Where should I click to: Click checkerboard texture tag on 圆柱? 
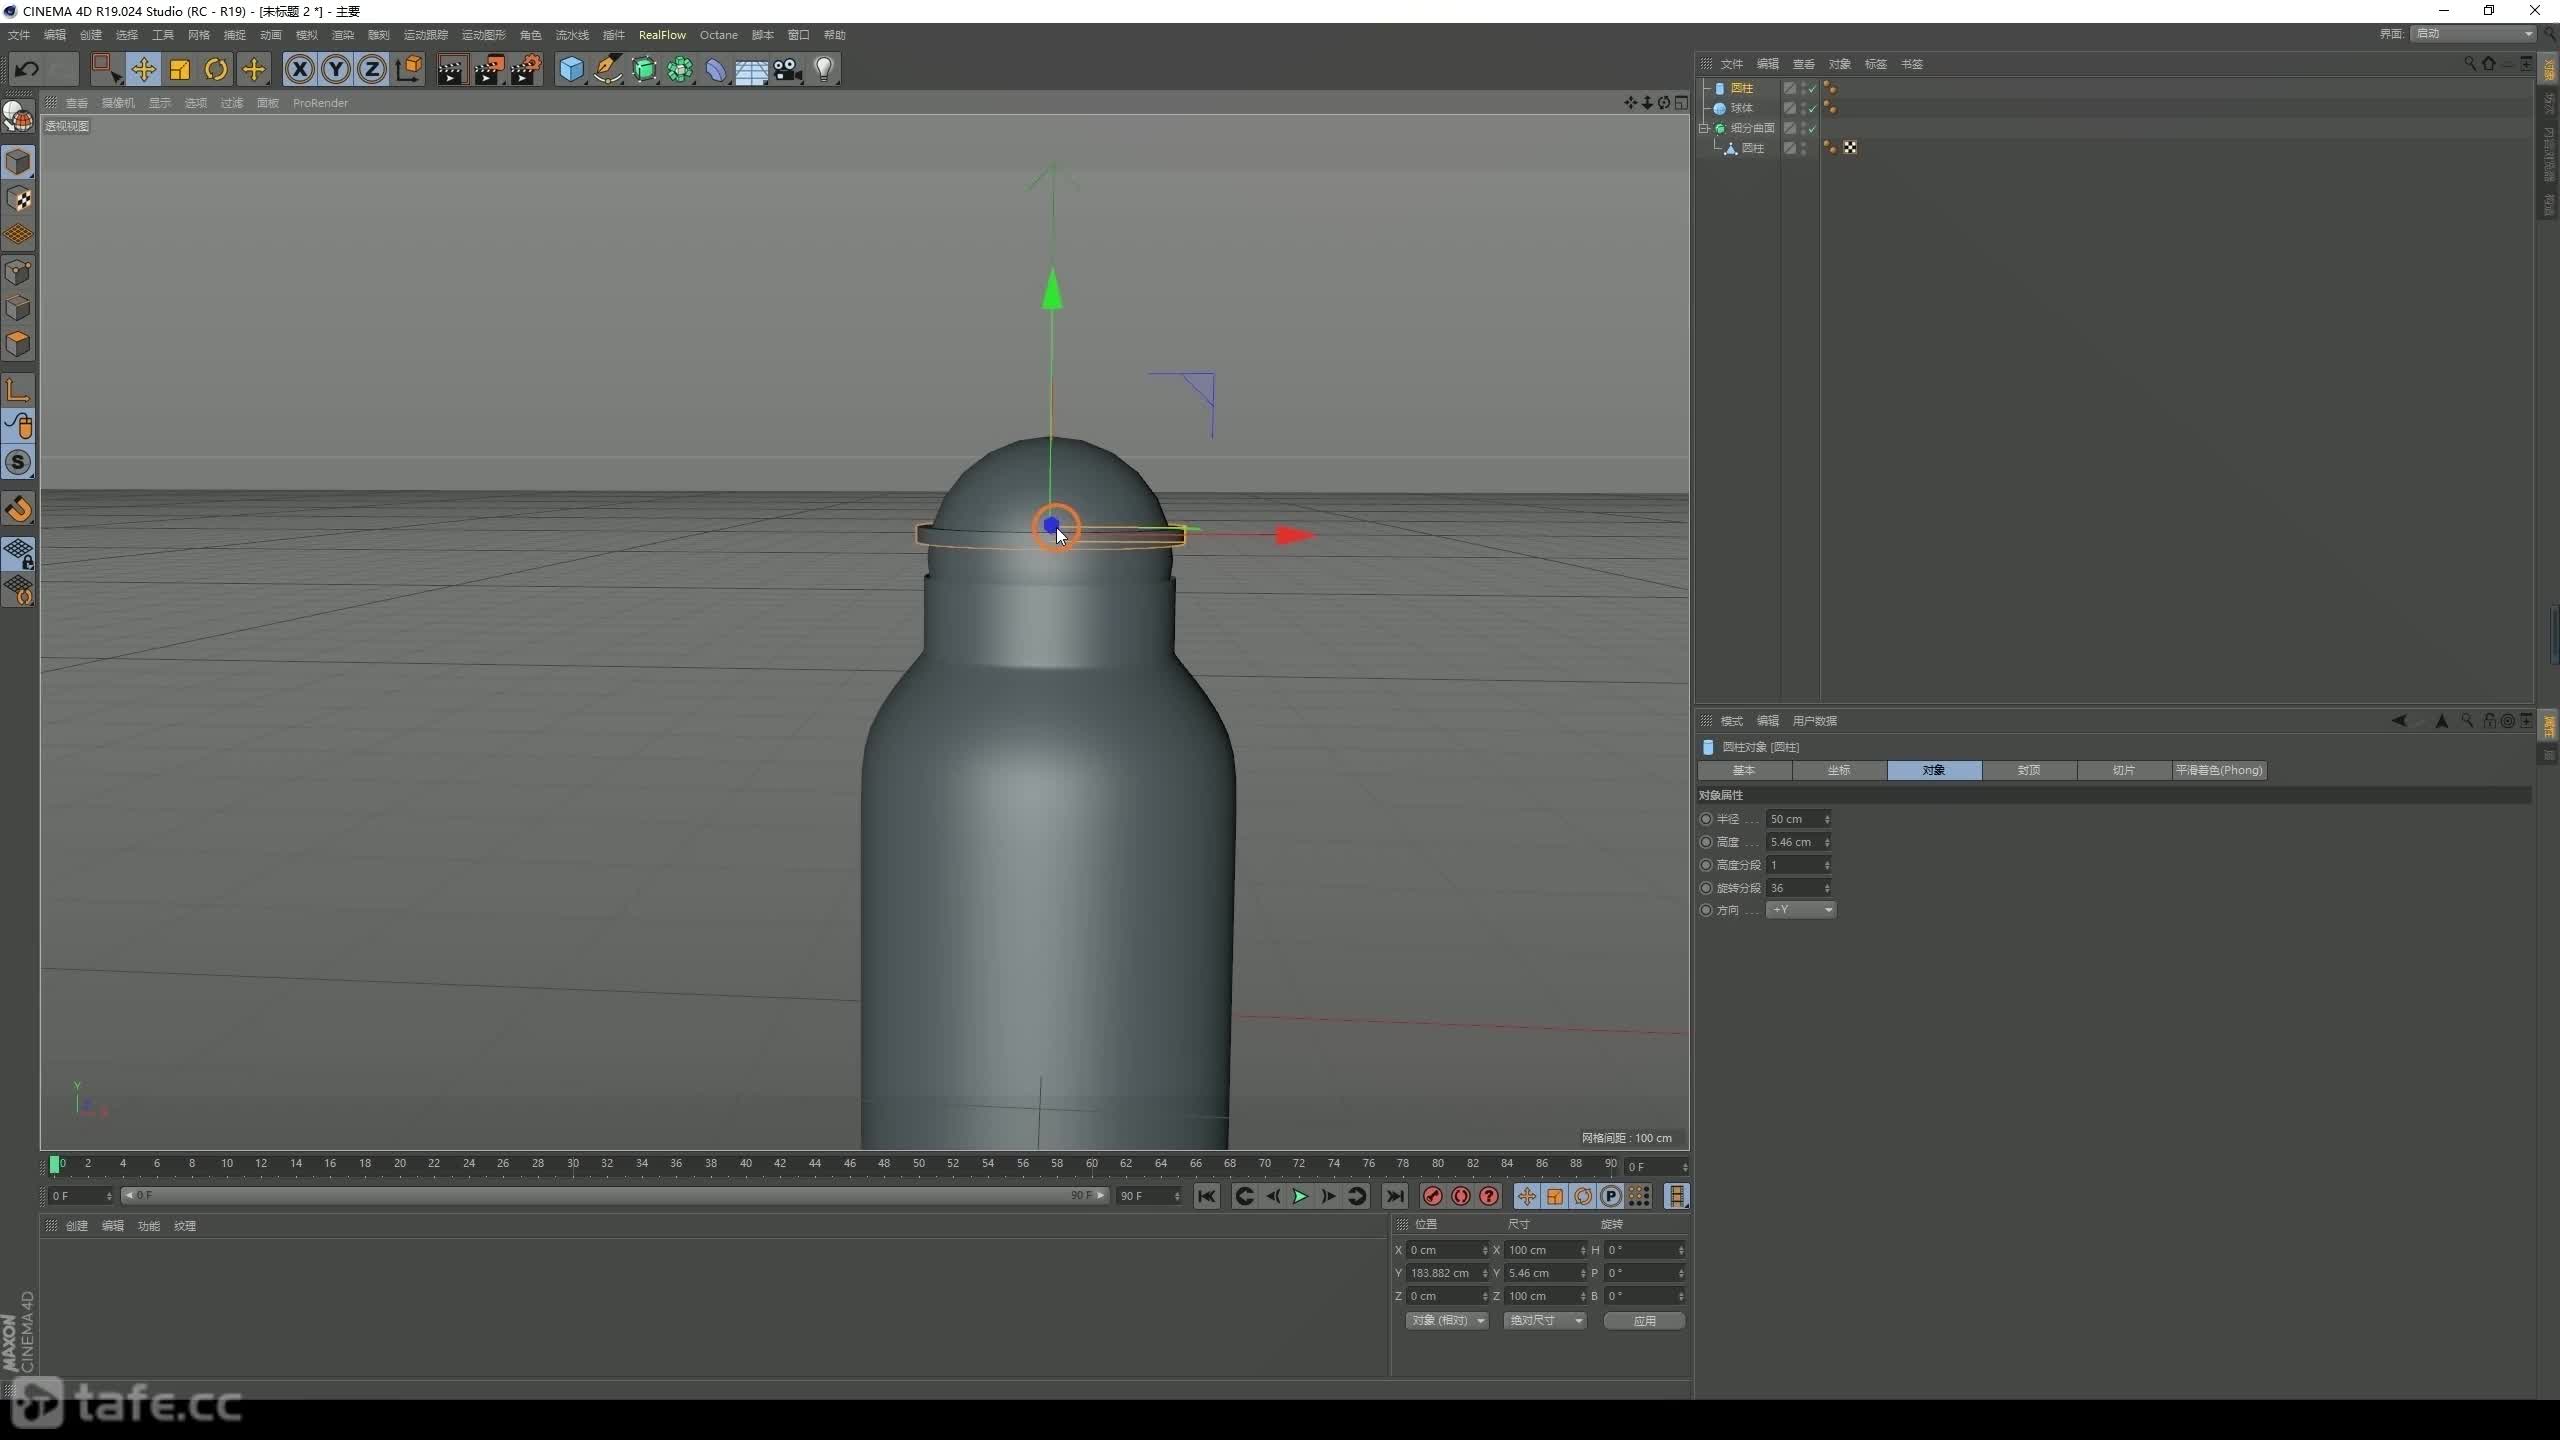[1850, 148]
